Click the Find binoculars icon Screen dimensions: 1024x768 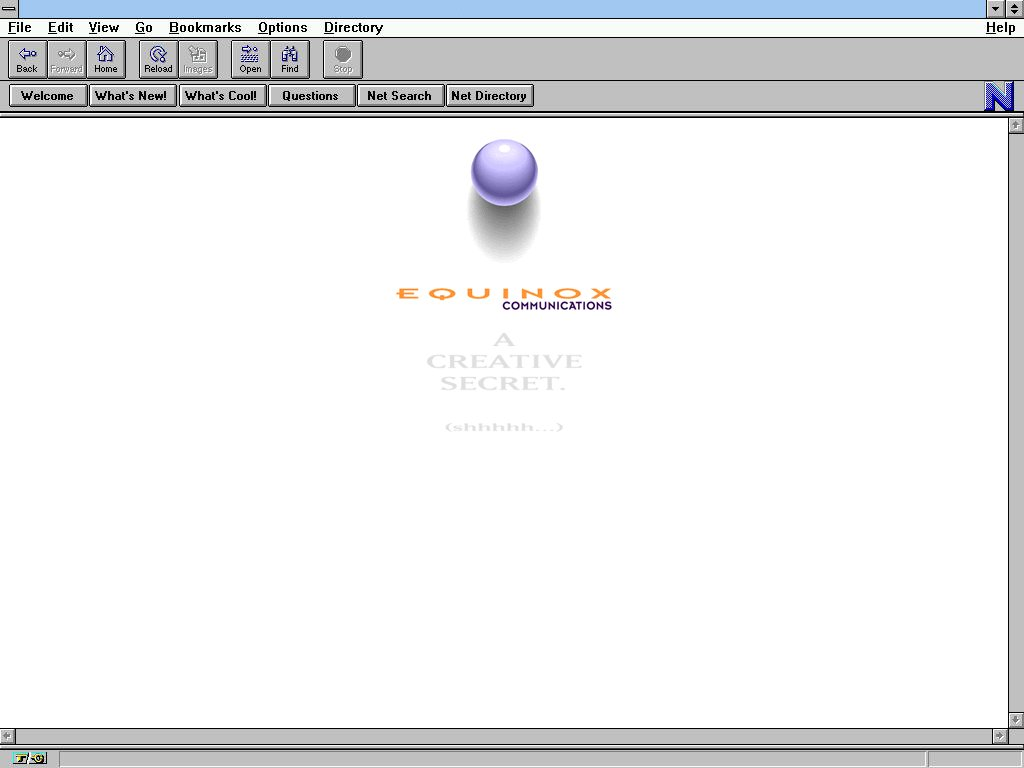tap(290, 59)
